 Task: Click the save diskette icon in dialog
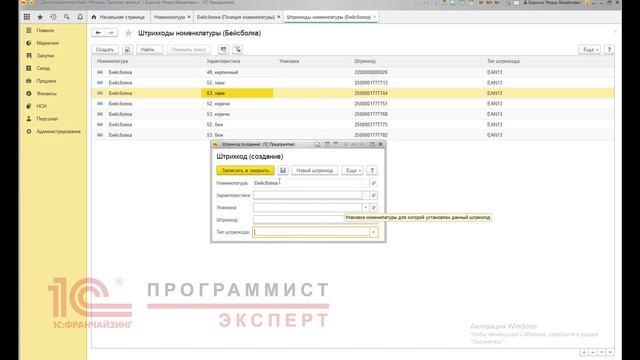pos(283,170)
